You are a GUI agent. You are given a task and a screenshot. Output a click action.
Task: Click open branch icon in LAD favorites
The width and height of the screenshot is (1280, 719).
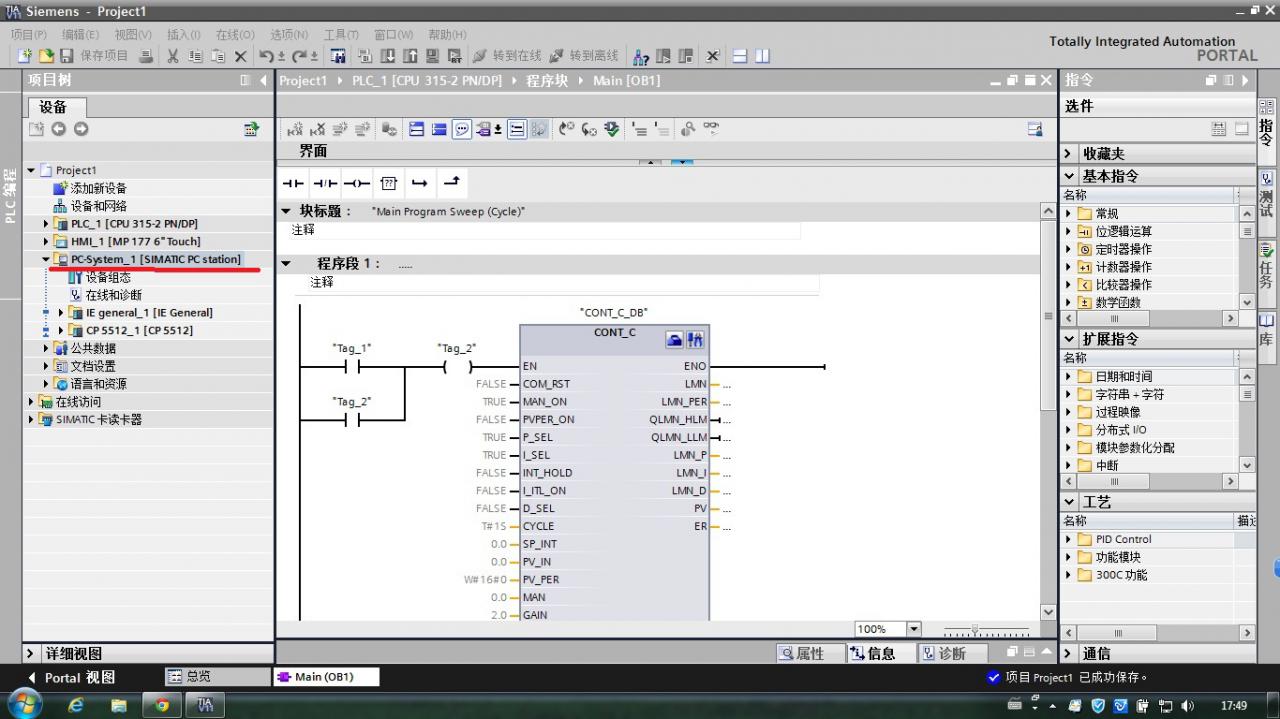click(420, 183)
